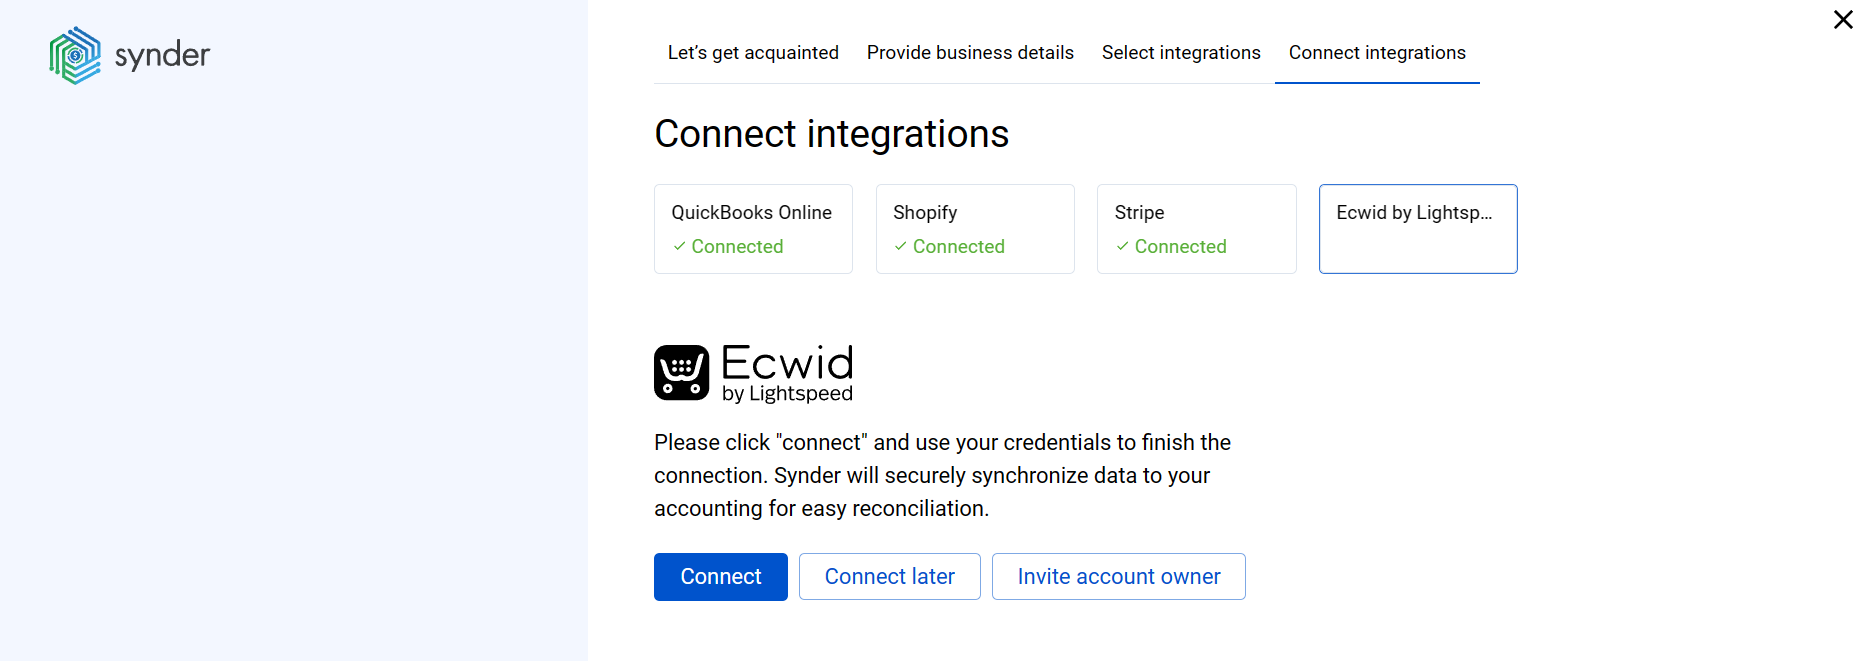1866x661 pixels.
Task: Click the green checkmark beside Shopify
Action: coord(900,246)
